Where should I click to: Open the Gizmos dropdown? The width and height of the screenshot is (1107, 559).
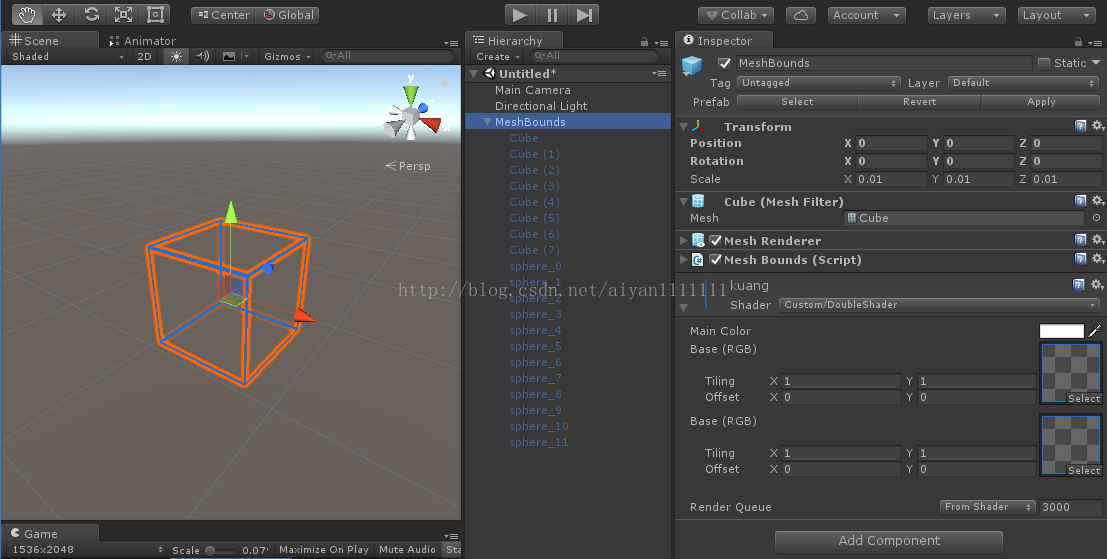coord(287,56)
